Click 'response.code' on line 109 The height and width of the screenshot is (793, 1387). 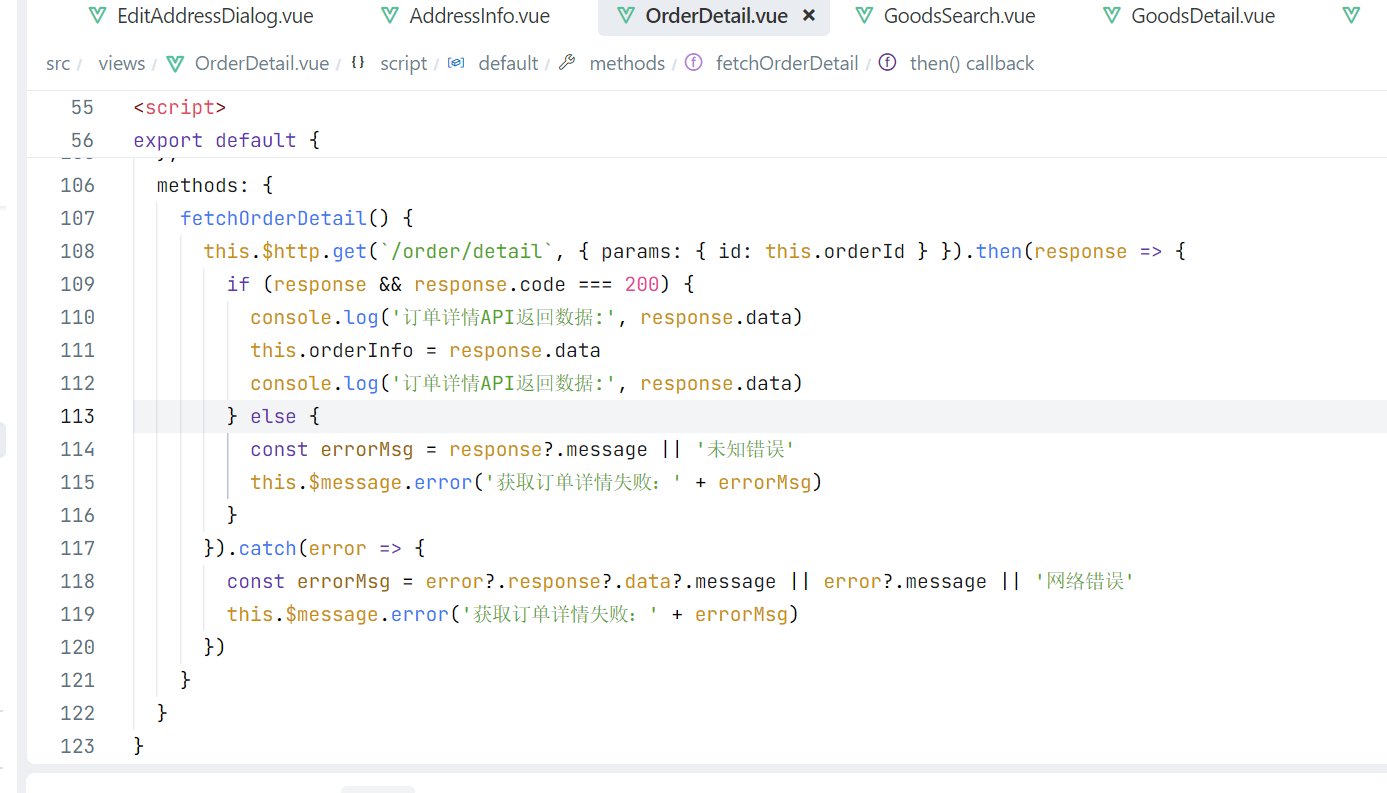point(490,284)
